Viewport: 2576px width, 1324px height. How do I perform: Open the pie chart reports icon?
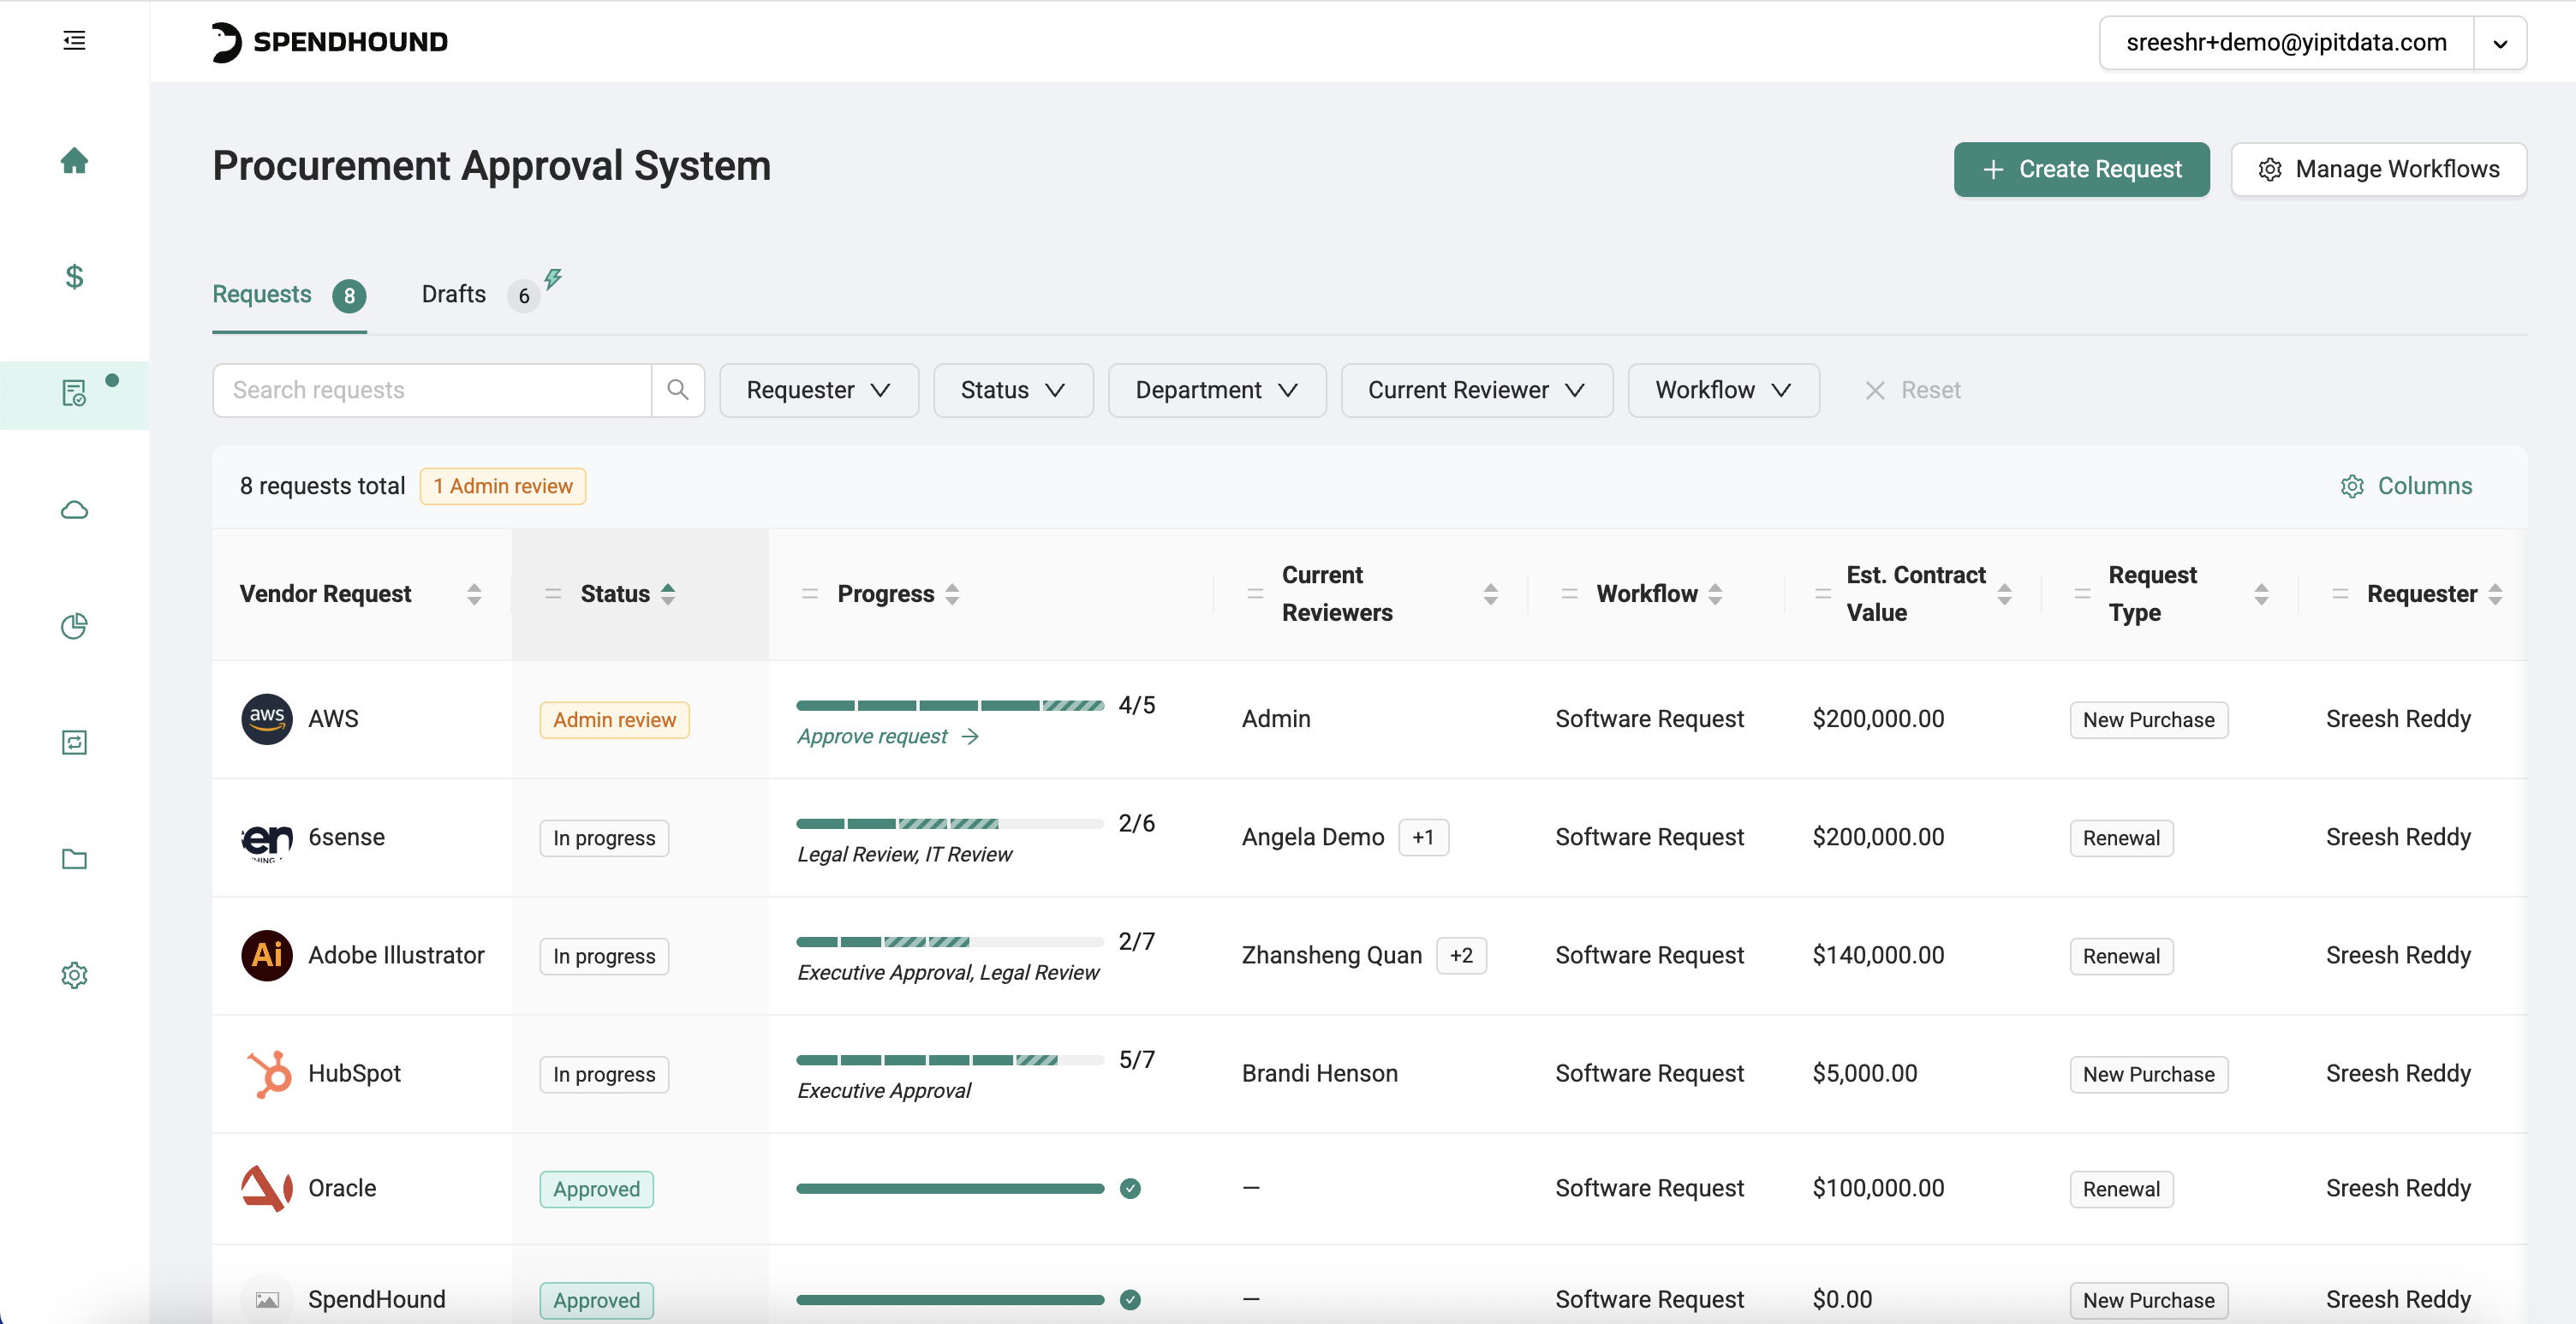pyautogui.click(x=74, y=626)
